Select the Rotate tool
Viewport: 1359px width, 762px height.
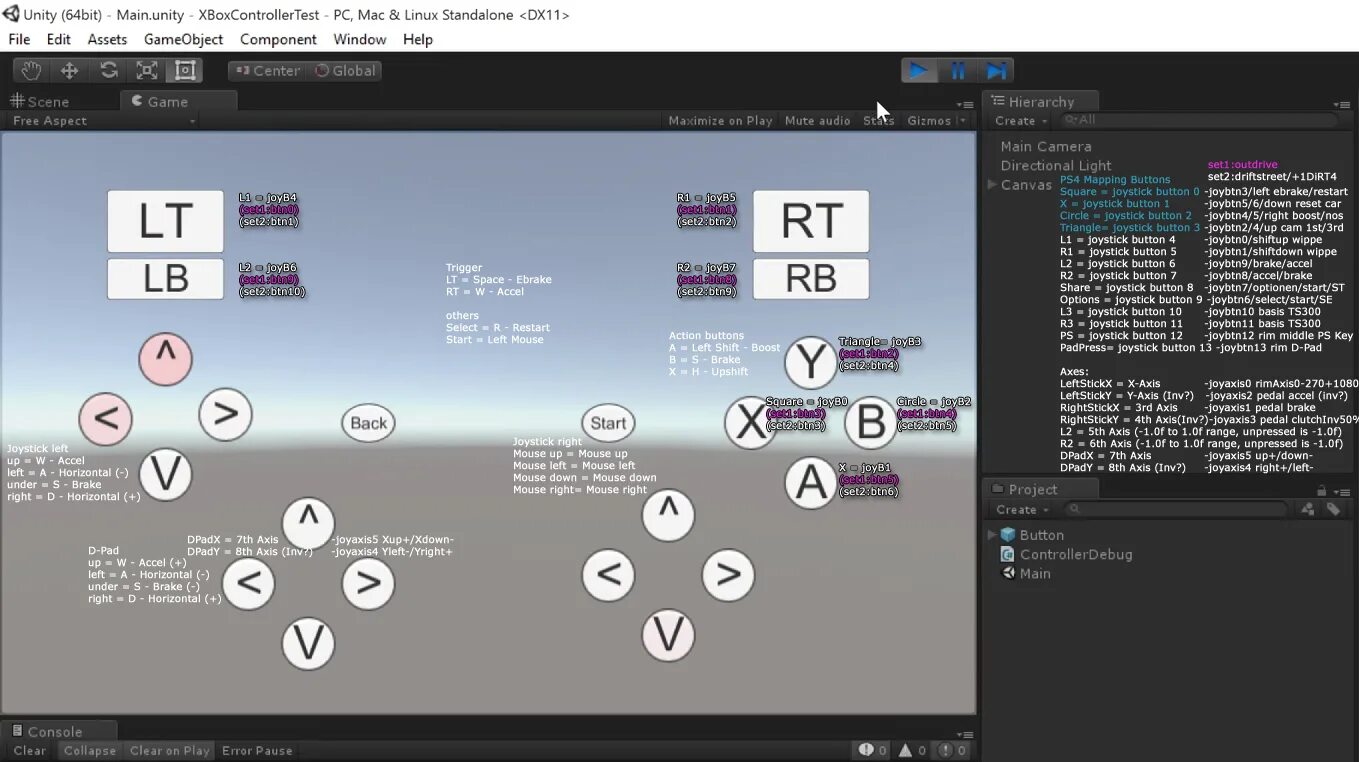coord(108,70)
